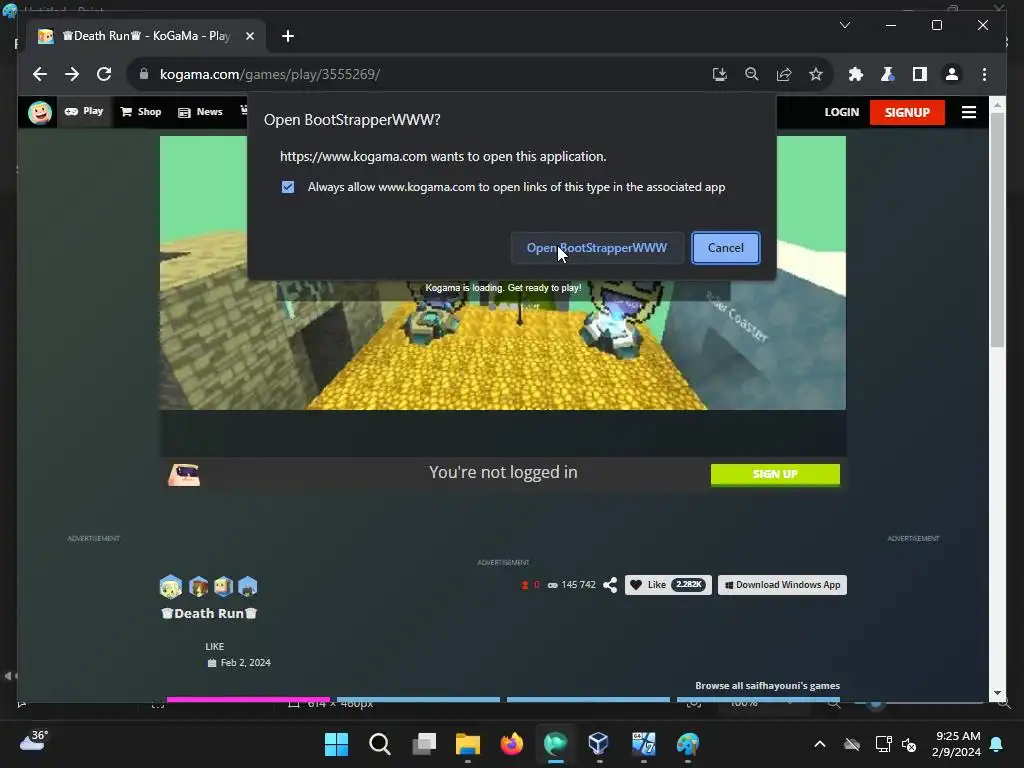Click the share icon near play count
This screenshot has width=1024, height=768.
610,584
